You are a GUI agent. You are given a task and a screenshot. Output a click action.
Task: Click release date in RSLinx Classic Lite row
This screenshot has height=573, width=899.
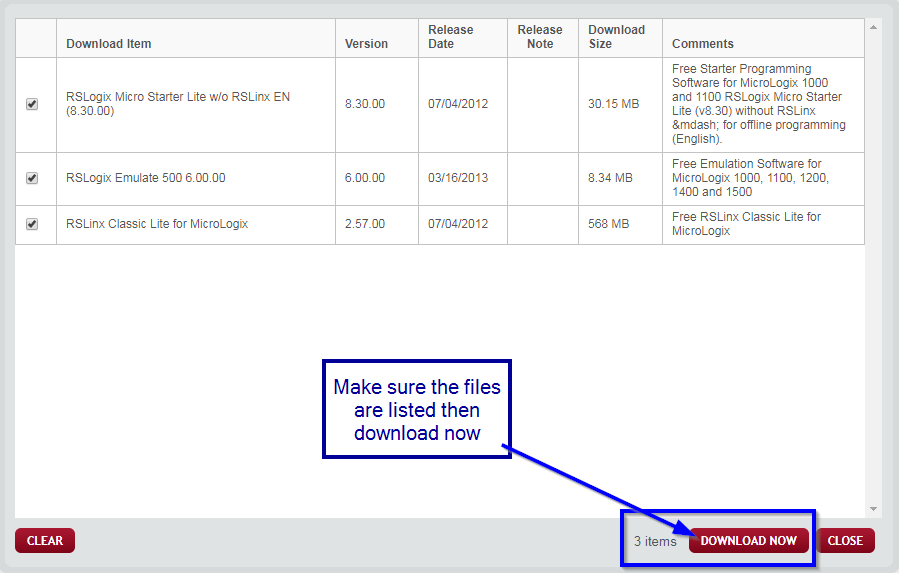pyautogui.click(x=458, y=224)
